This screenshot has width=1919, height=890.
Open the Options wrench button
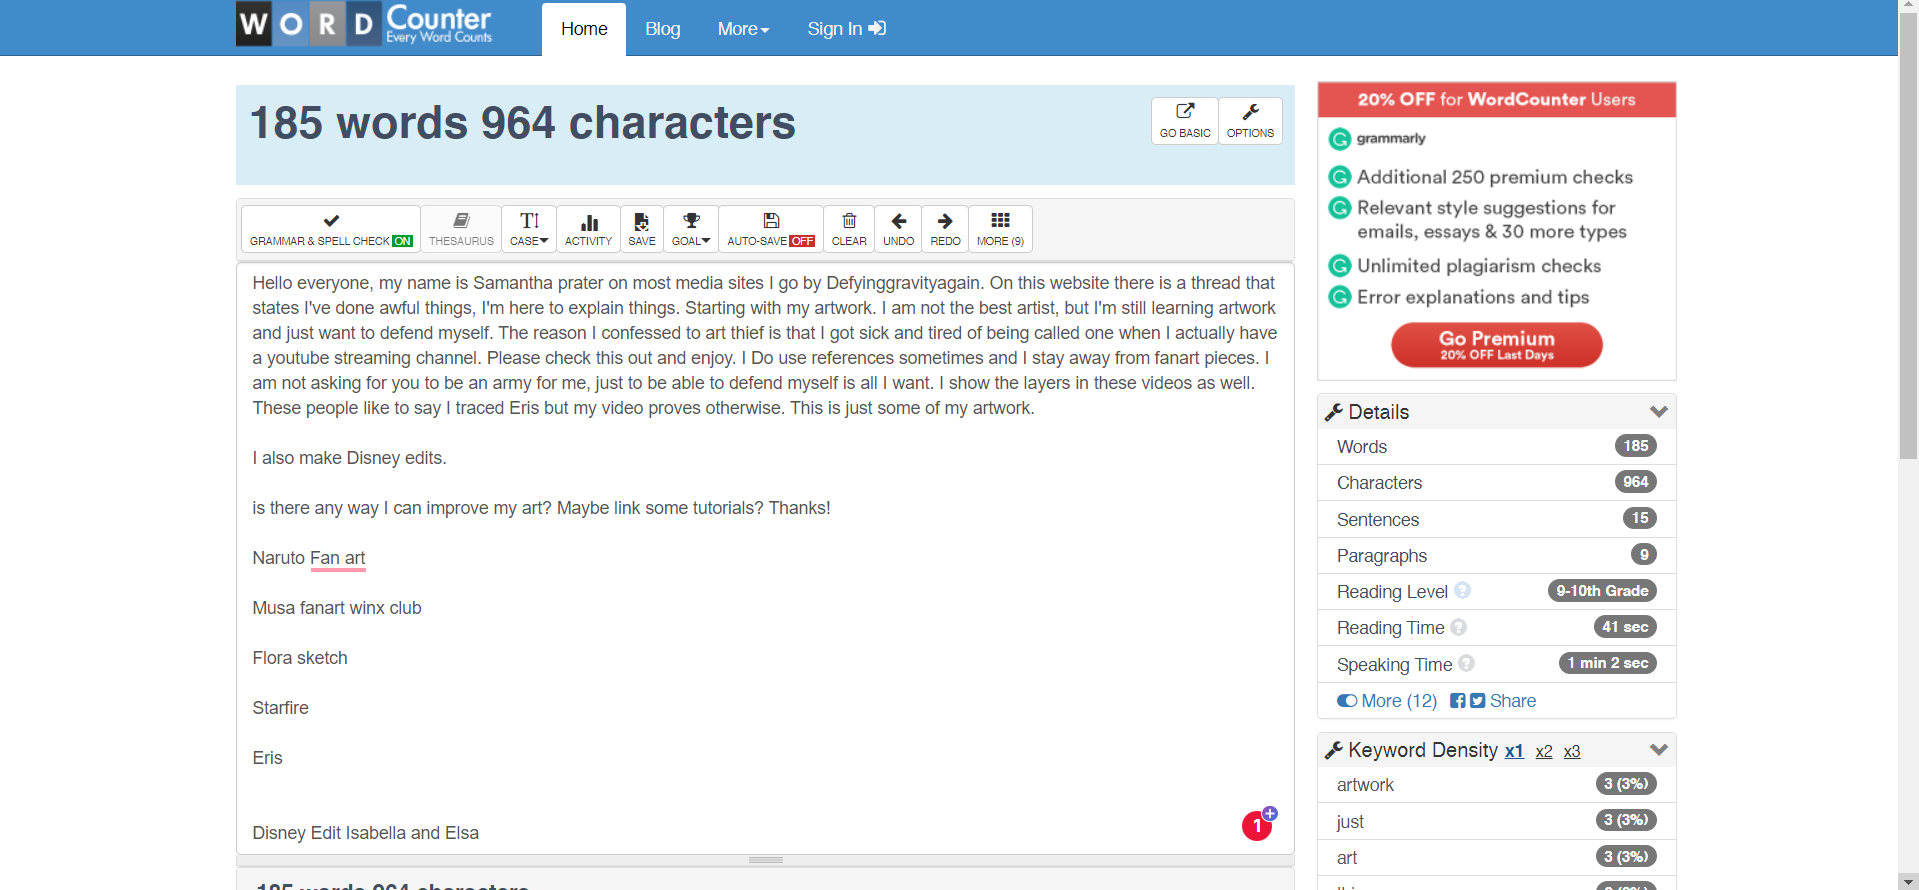click(1250, 121)
